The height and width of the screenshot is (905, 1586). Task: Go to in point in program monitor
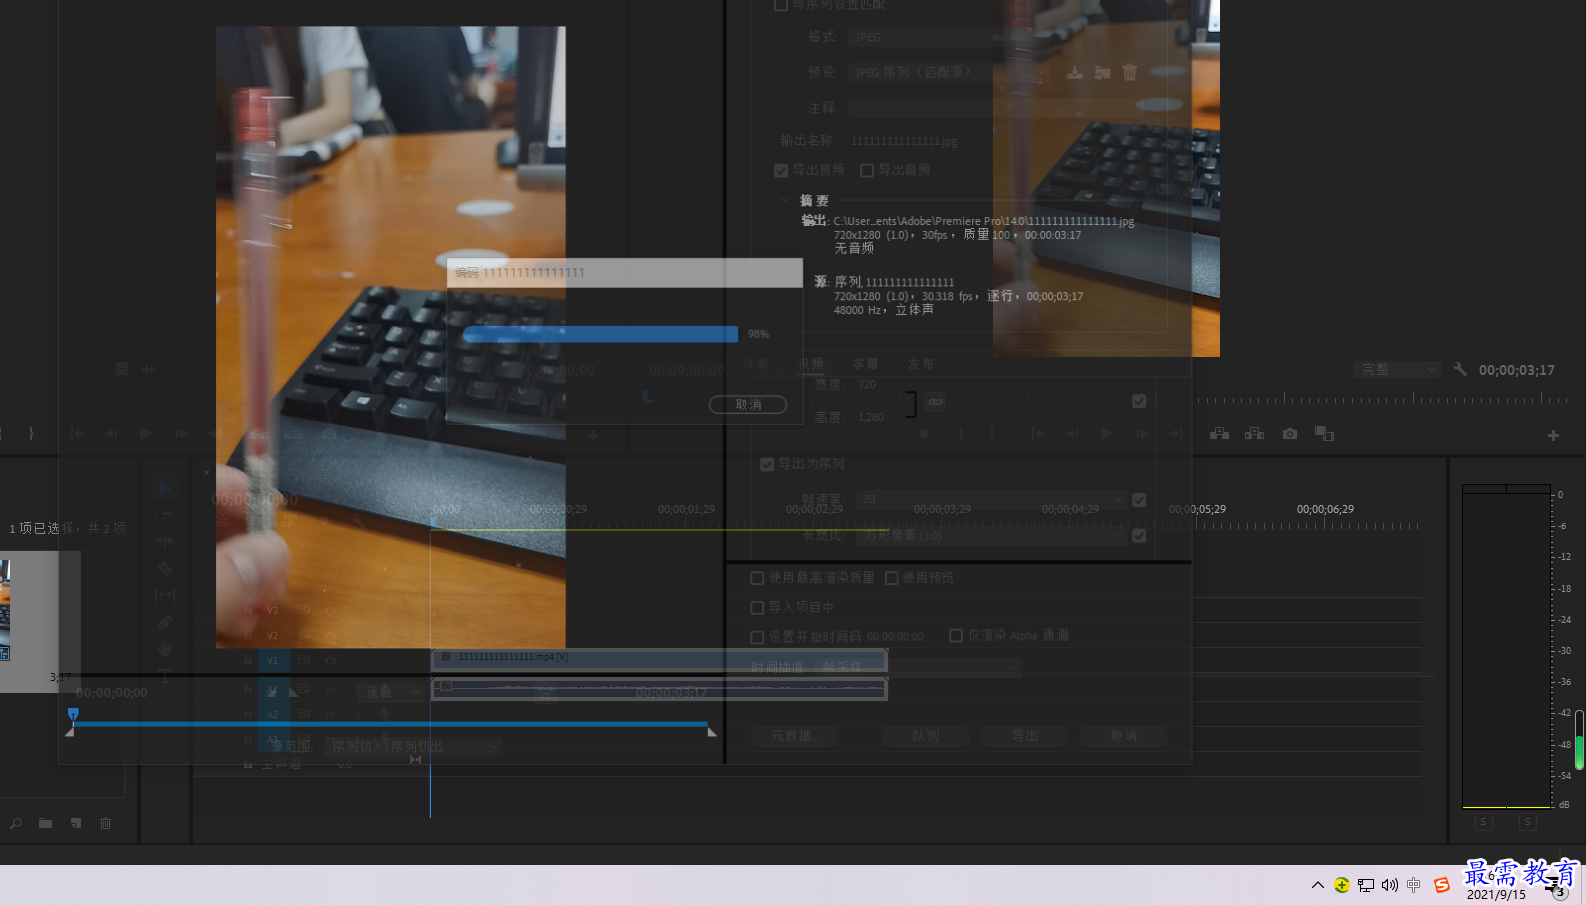point(1038,434)
